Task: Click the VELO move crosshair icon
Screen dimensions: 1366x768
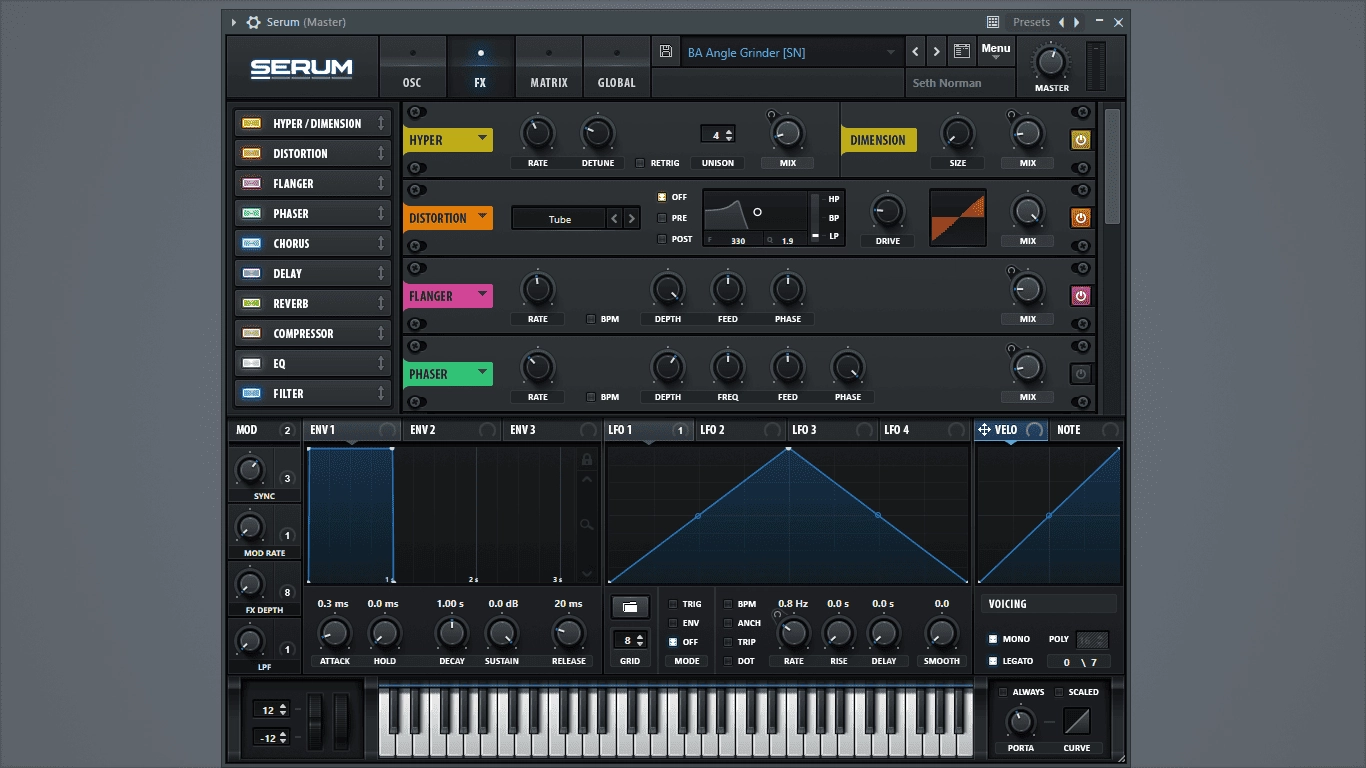Action: point(984,430)
